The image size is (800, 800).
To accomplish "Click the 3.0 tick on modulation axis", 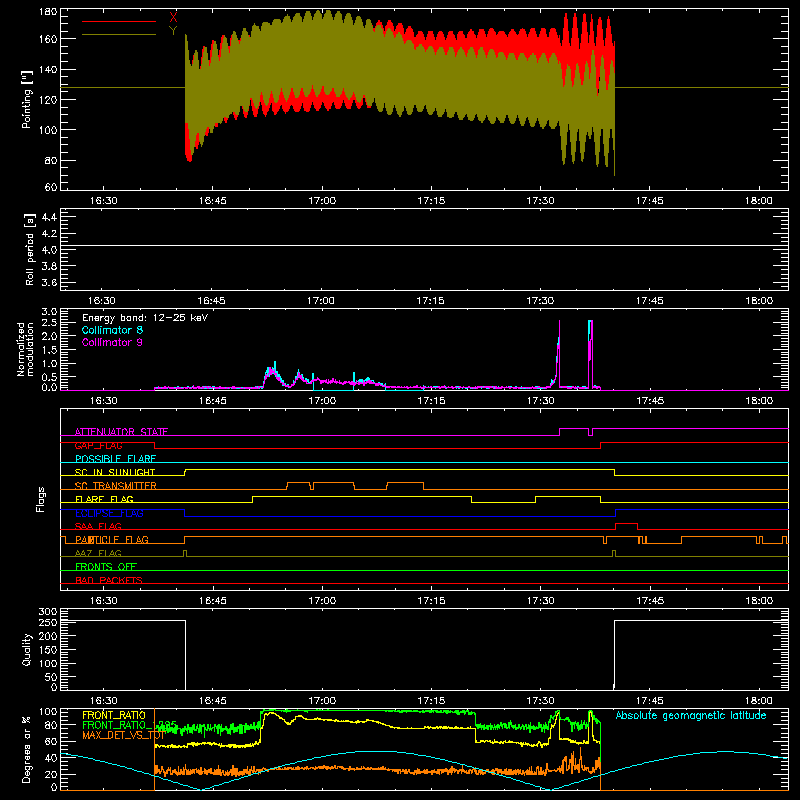I will click(49, 312).
